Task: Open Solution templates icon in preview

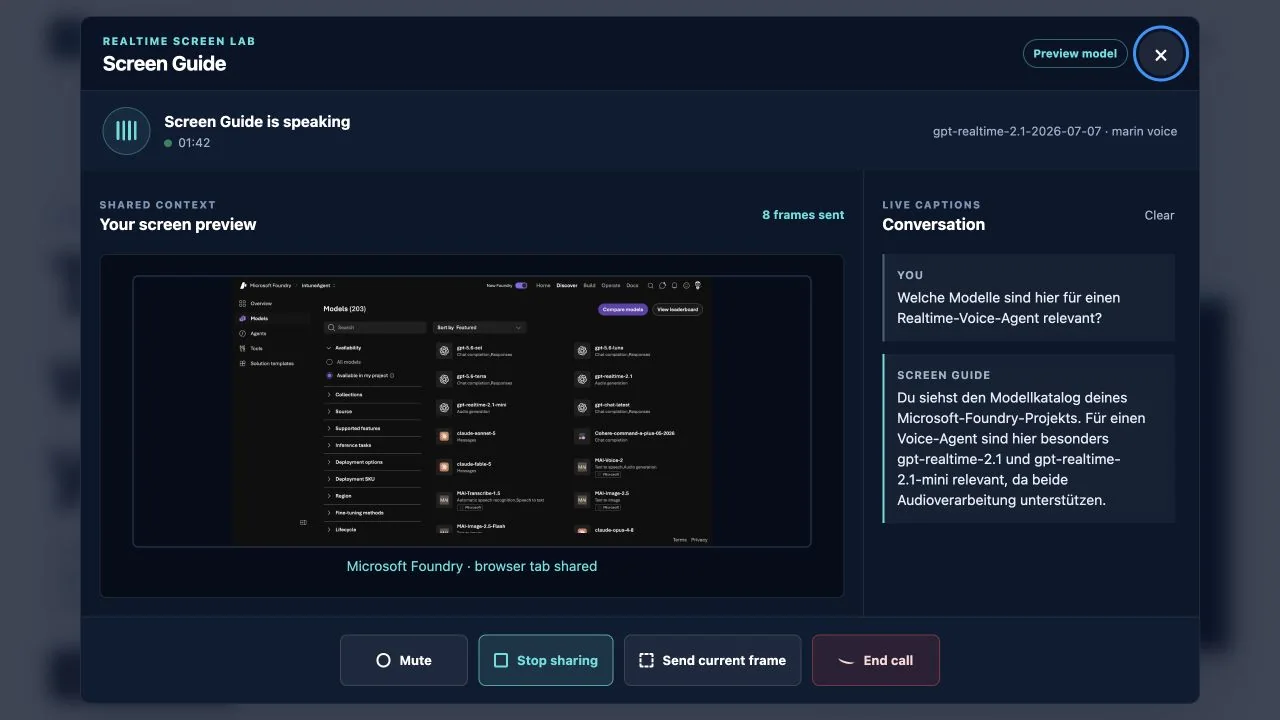Action: [x=243, y=363]
